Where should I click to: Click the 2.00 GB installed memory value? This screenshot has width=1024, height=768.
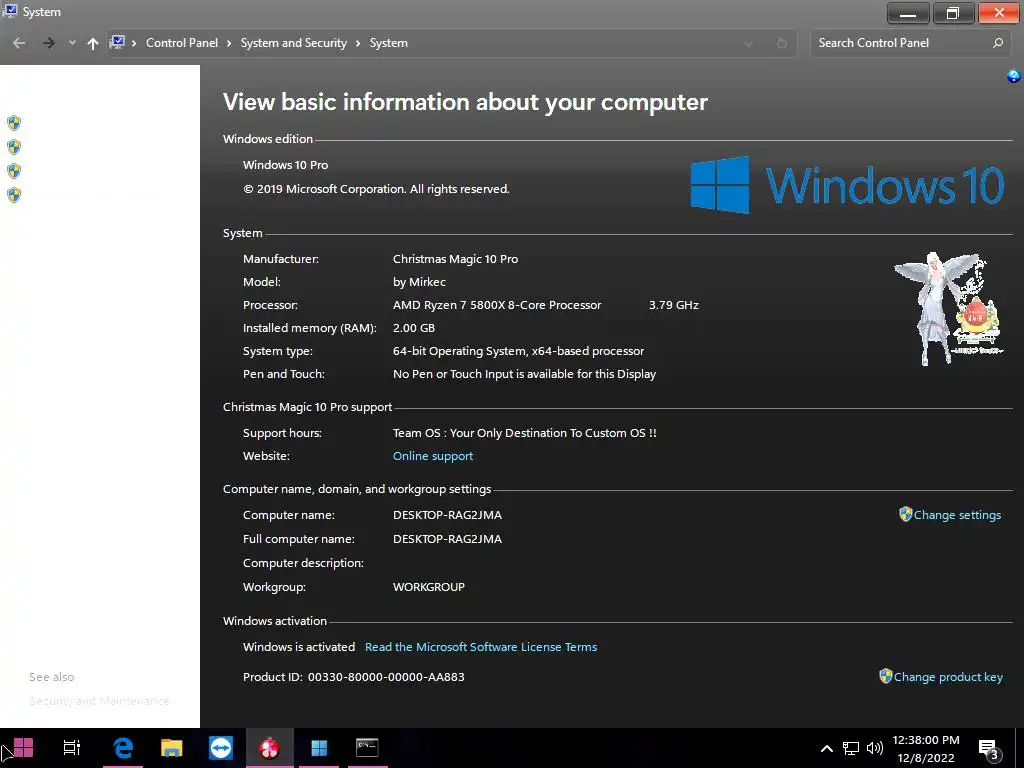413,328
